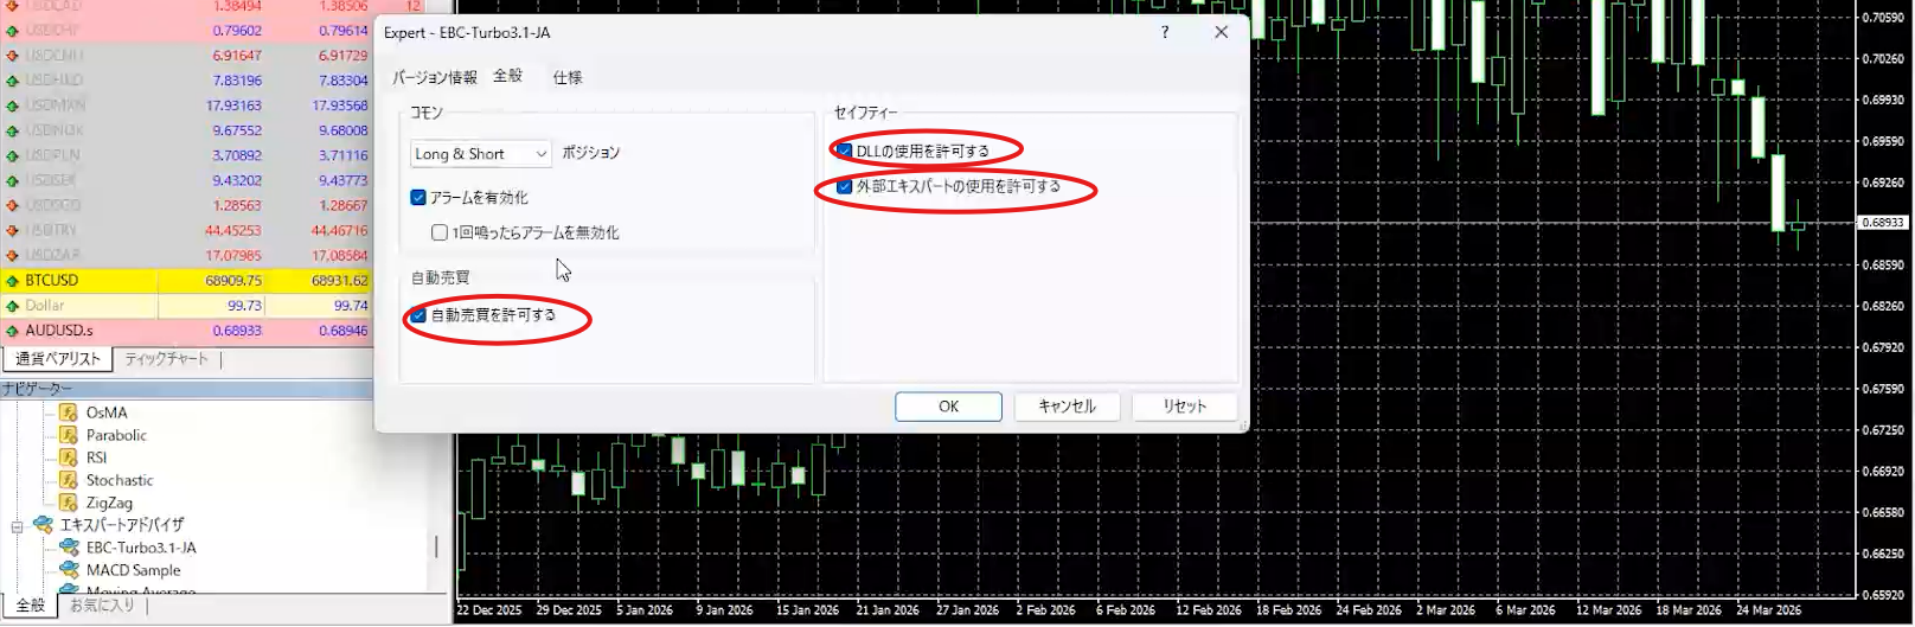Image resolution: width=1915 pixels, height=627 pixels.
Task: Toggle アラームを有効化 checkbox
Action: (418, 198)
